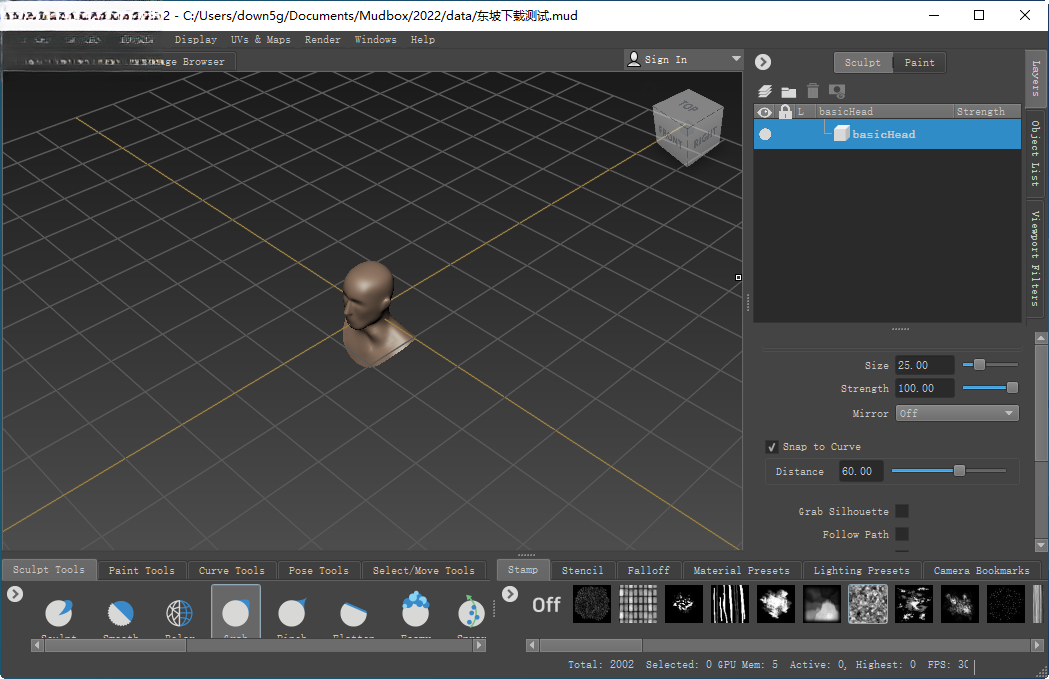Switch to the Paint Tools tab

pyautogui.click(x=141, y=571)
